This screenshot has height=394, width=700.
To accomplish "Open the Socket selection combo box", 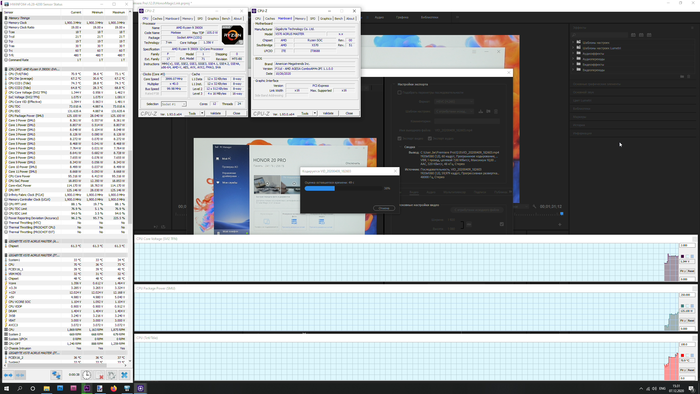I will pyautogui.click(x=173, y=104).
